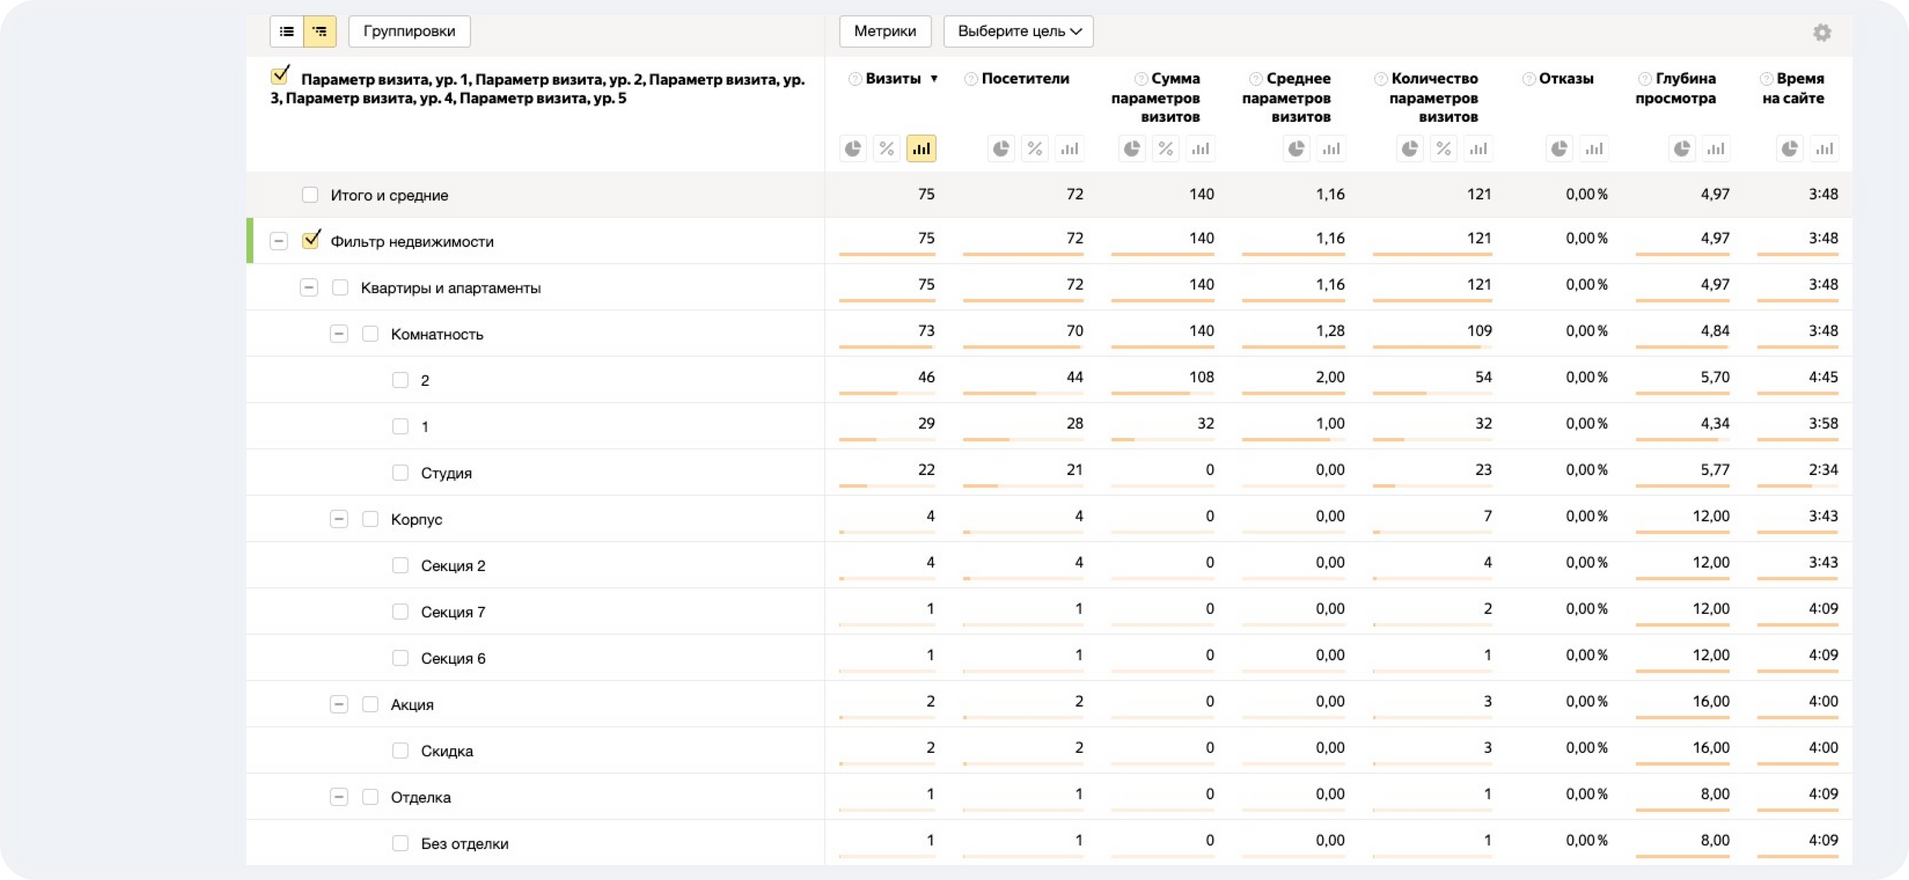Screen dimensions: 1909x880
Task: Open the Группировки button
Action: click(x=409, y=32)
